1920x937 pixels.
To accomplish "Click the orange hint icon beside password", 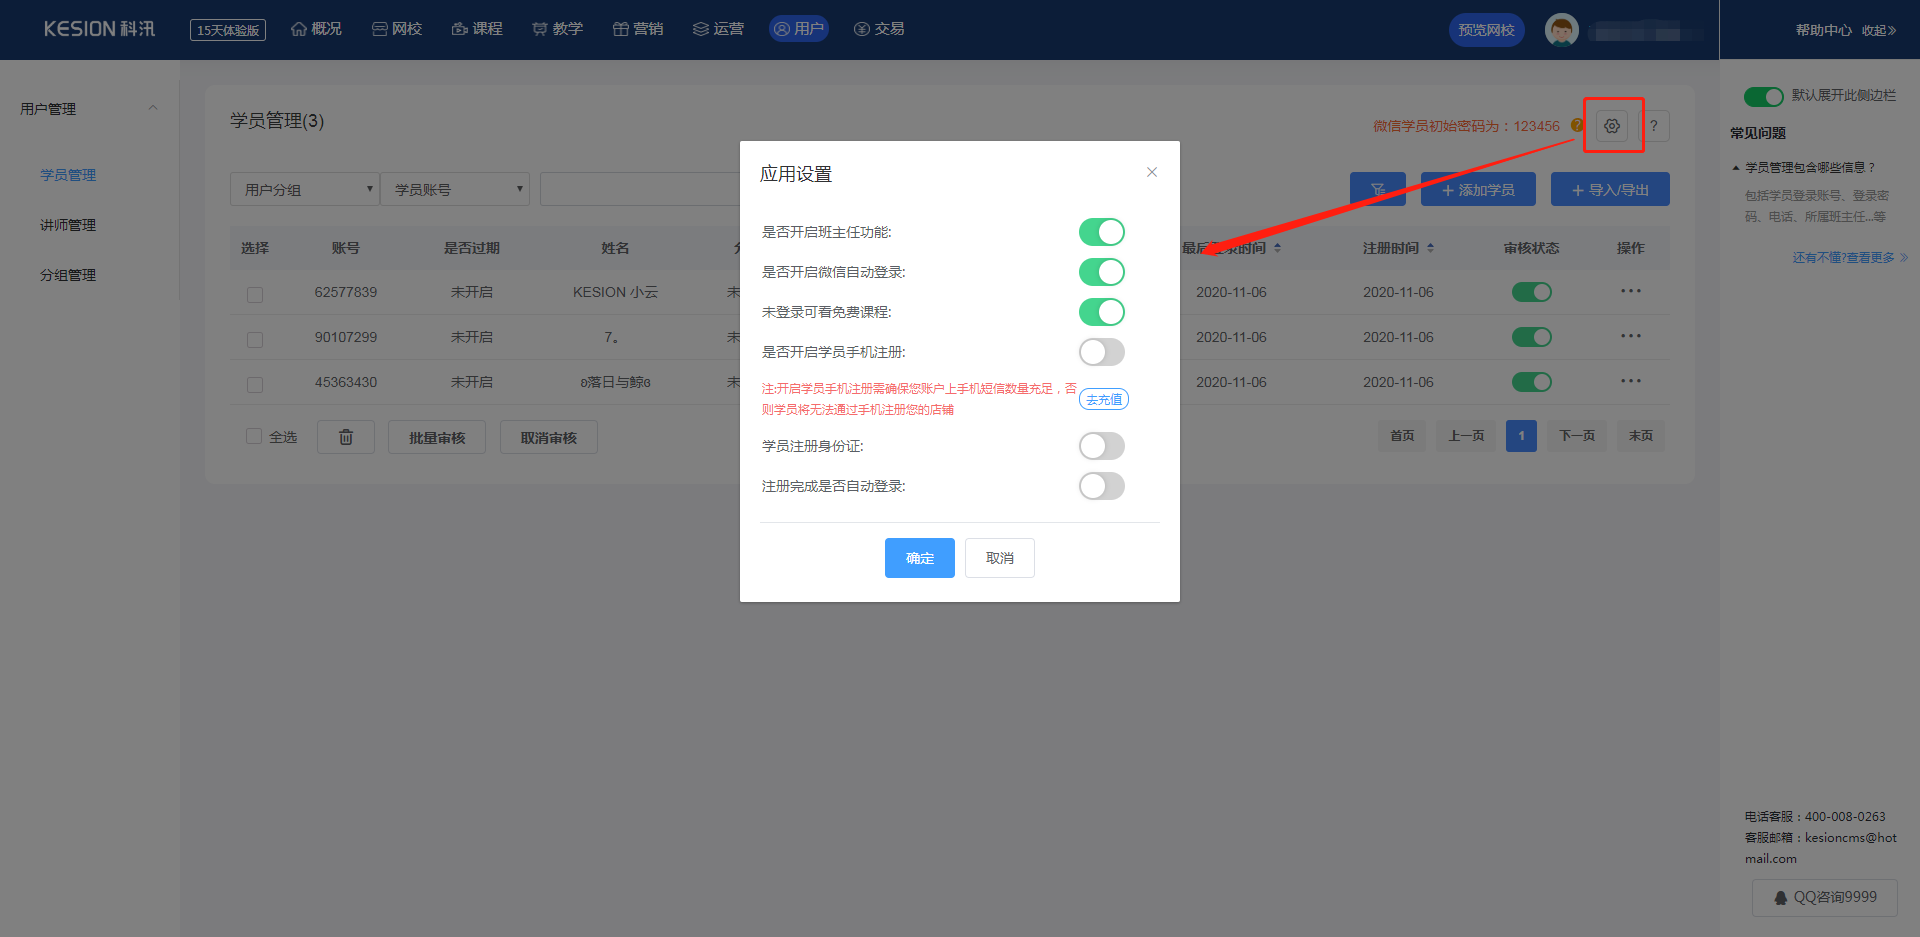I will 1577,126.
